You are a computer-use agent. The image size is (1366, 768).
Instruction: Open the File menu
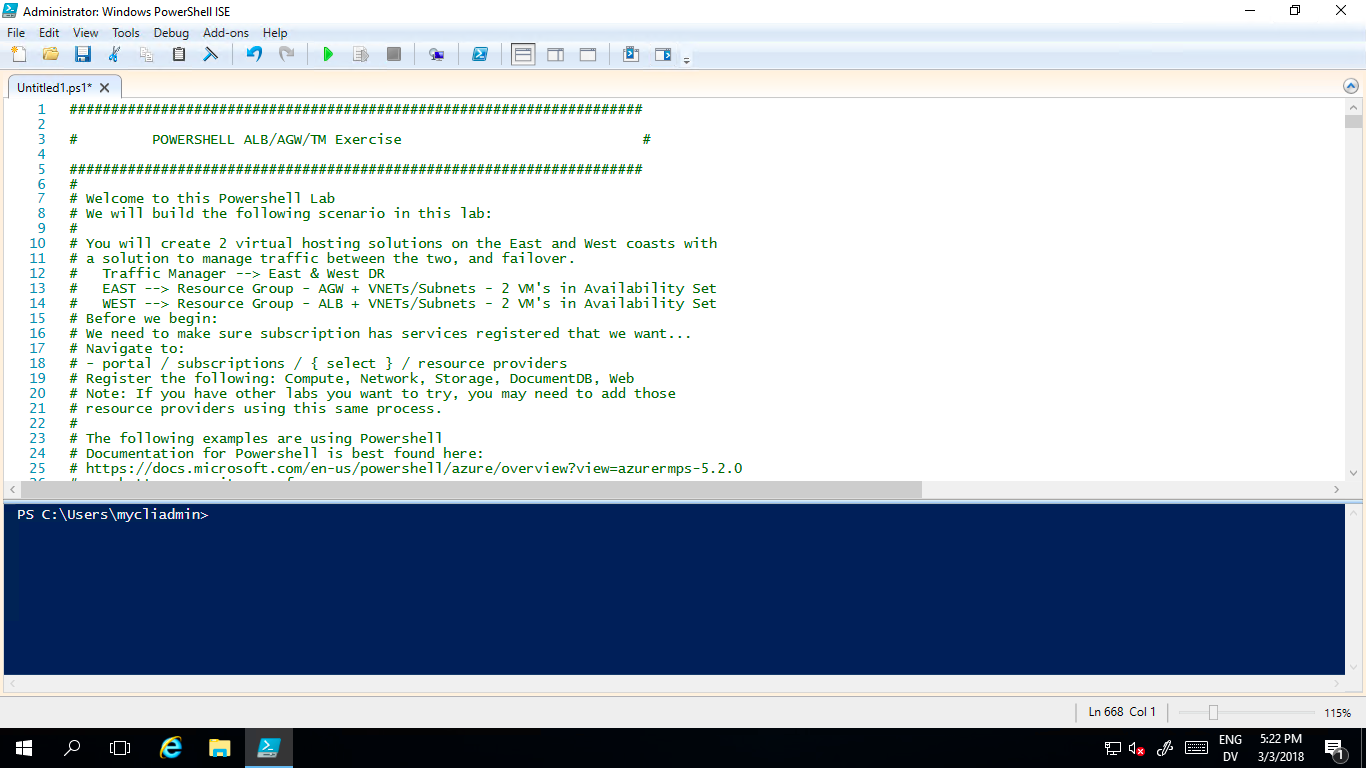click(16, 32)
